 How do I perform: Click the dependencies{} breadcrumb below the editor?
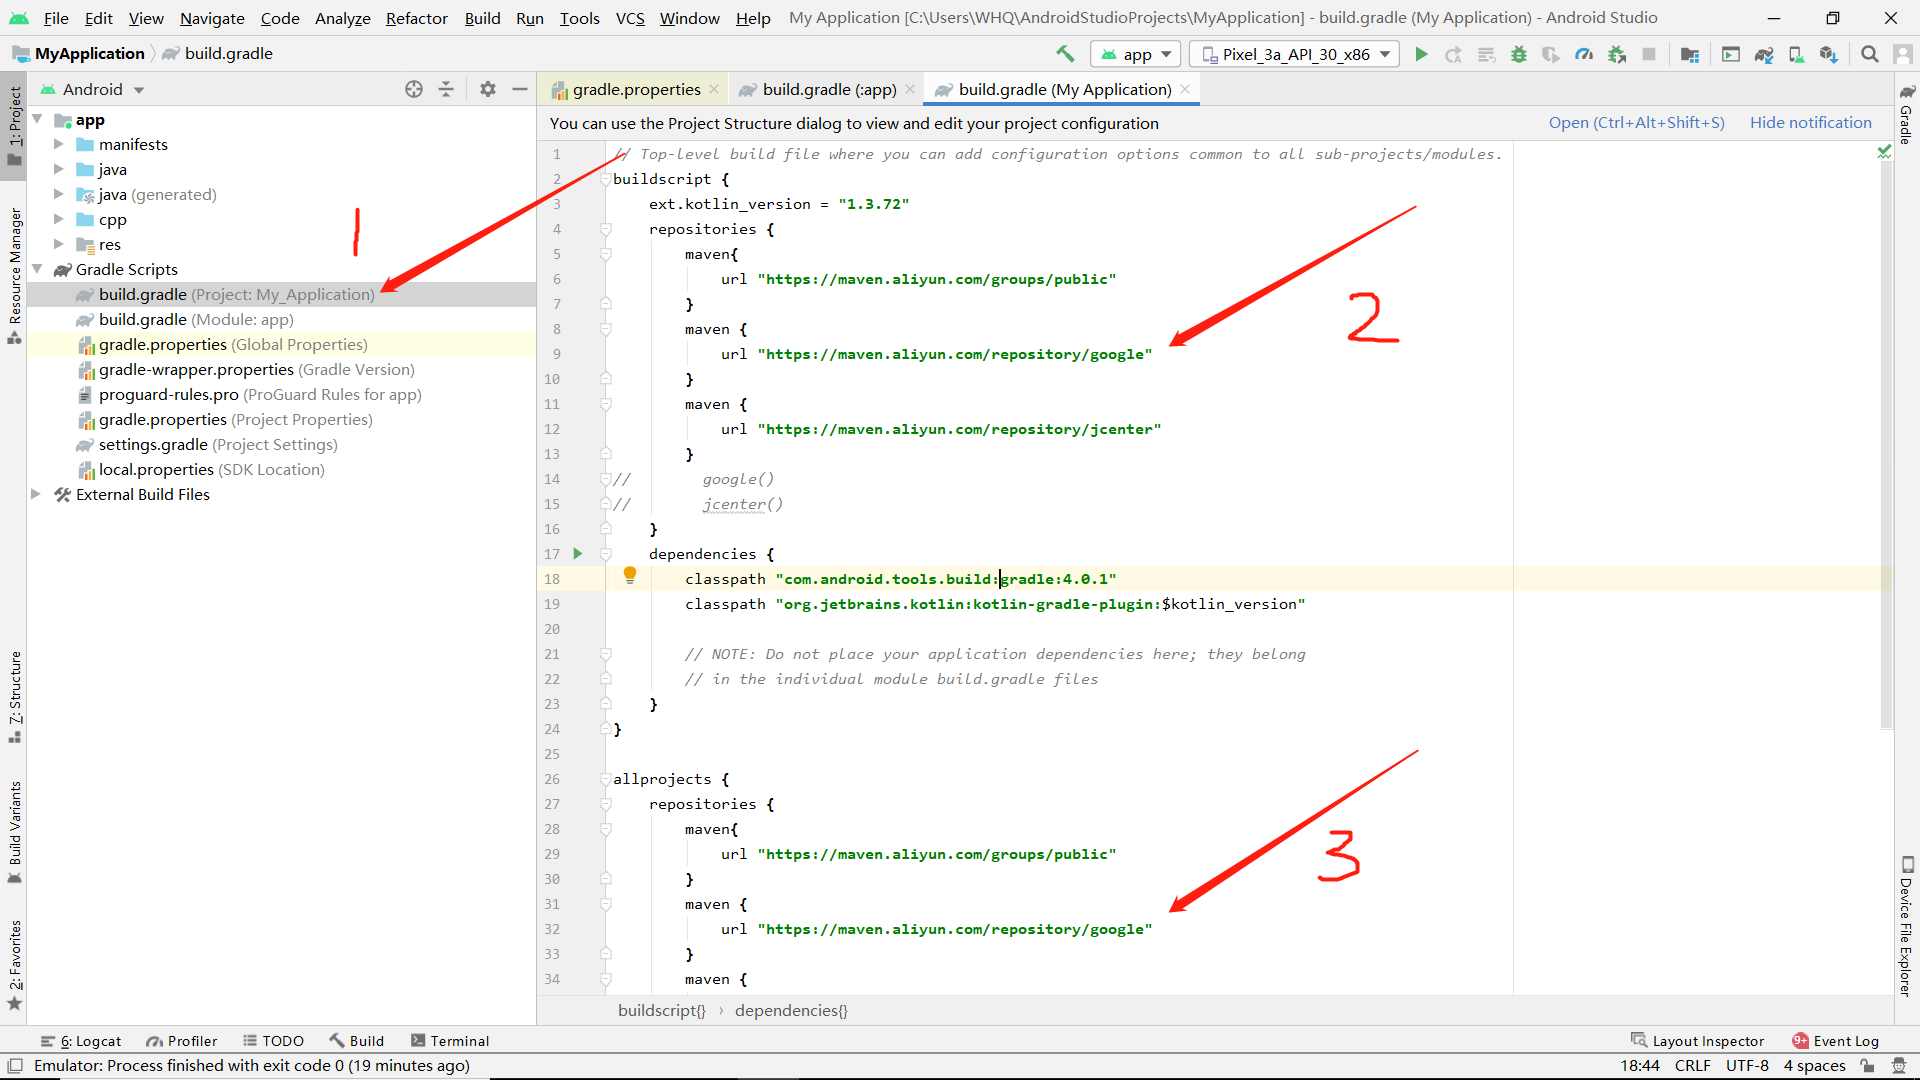tap(791, 1011)
